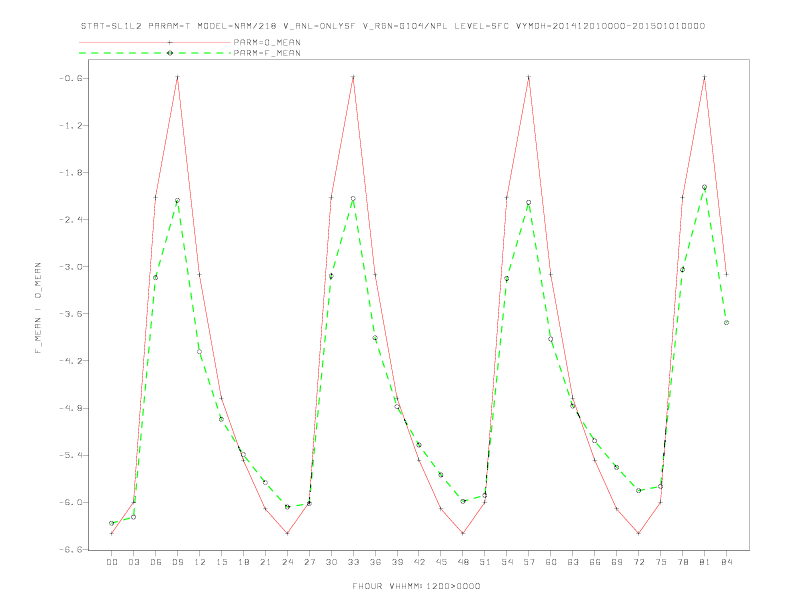
Task: Select the green F_MEAN circle marker at hour 72
Action: (638, 490)
